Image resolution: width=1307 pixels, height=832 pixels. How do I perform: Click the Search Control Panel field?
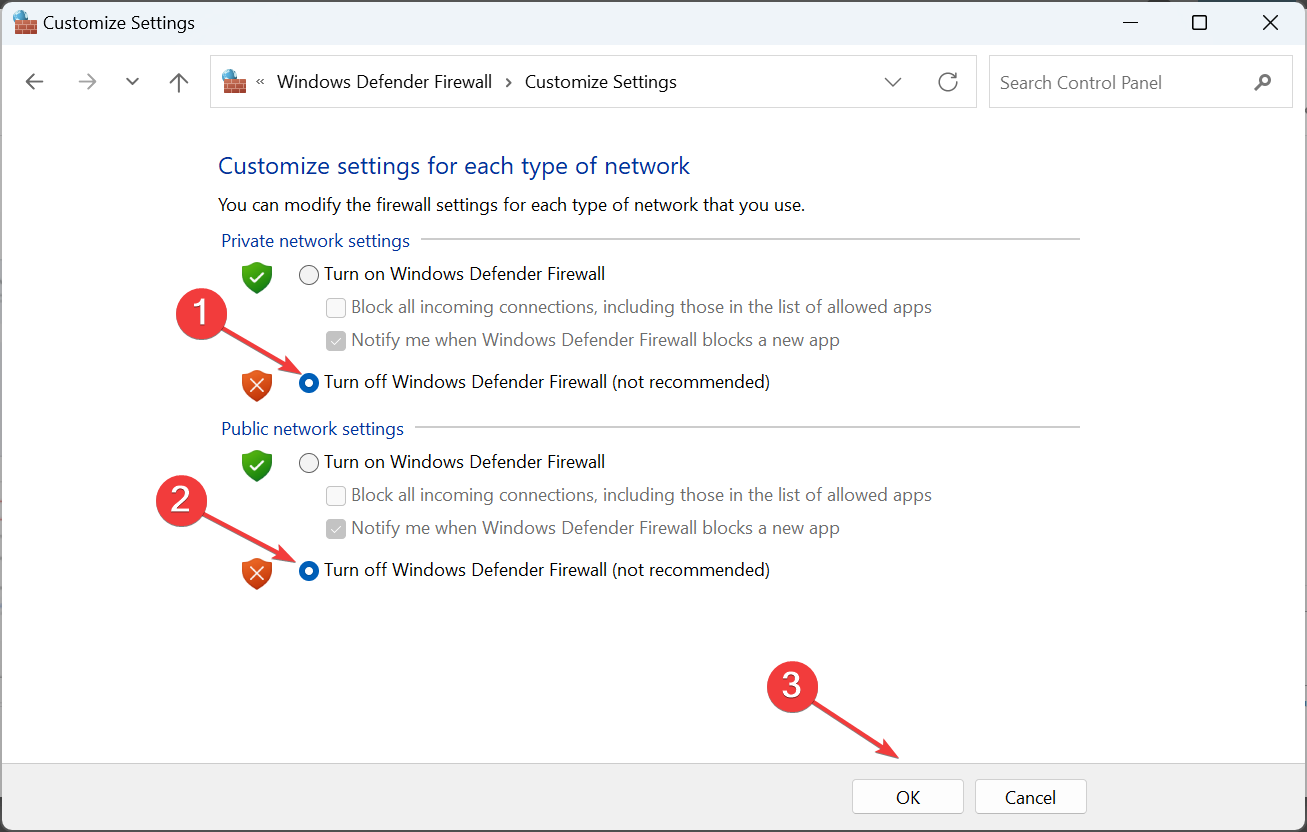click(1140, 82)
